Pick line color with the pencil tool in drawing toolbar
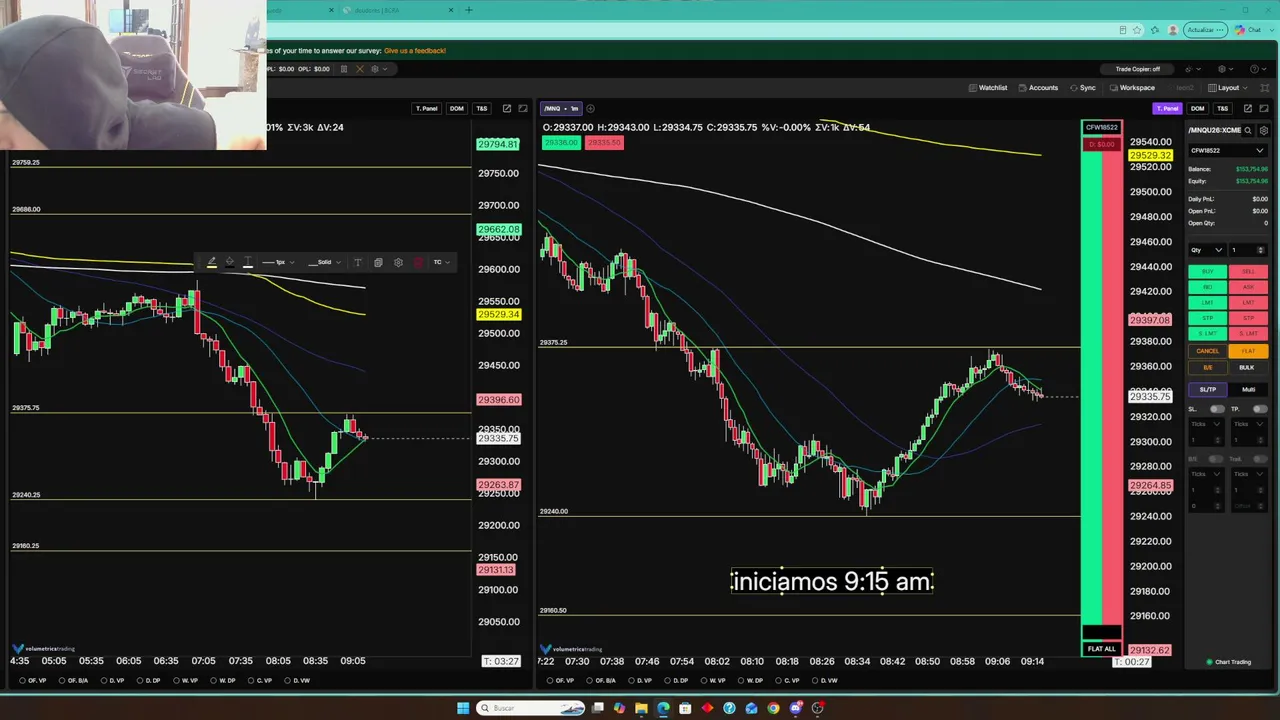 coord(211,262)
